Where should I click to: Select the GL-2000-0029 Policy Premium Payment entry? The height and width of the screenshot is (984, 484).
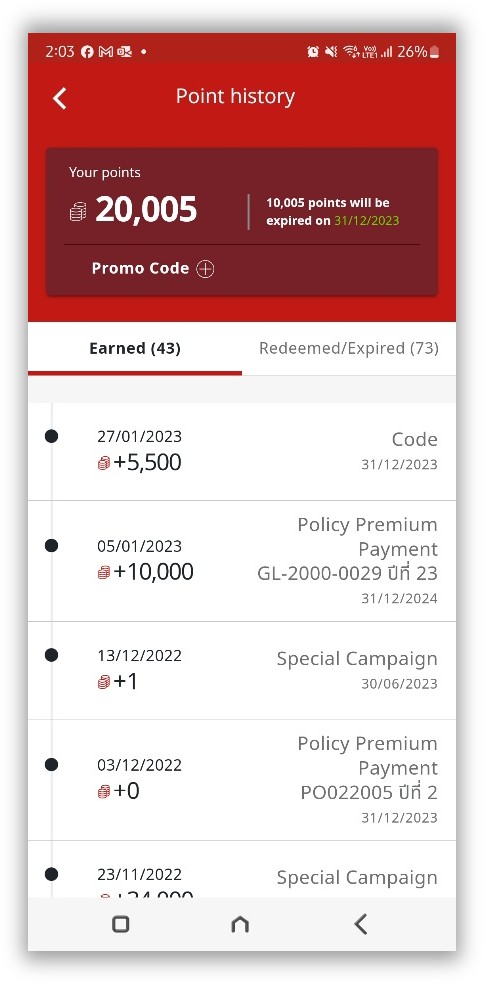pos(242,561)
